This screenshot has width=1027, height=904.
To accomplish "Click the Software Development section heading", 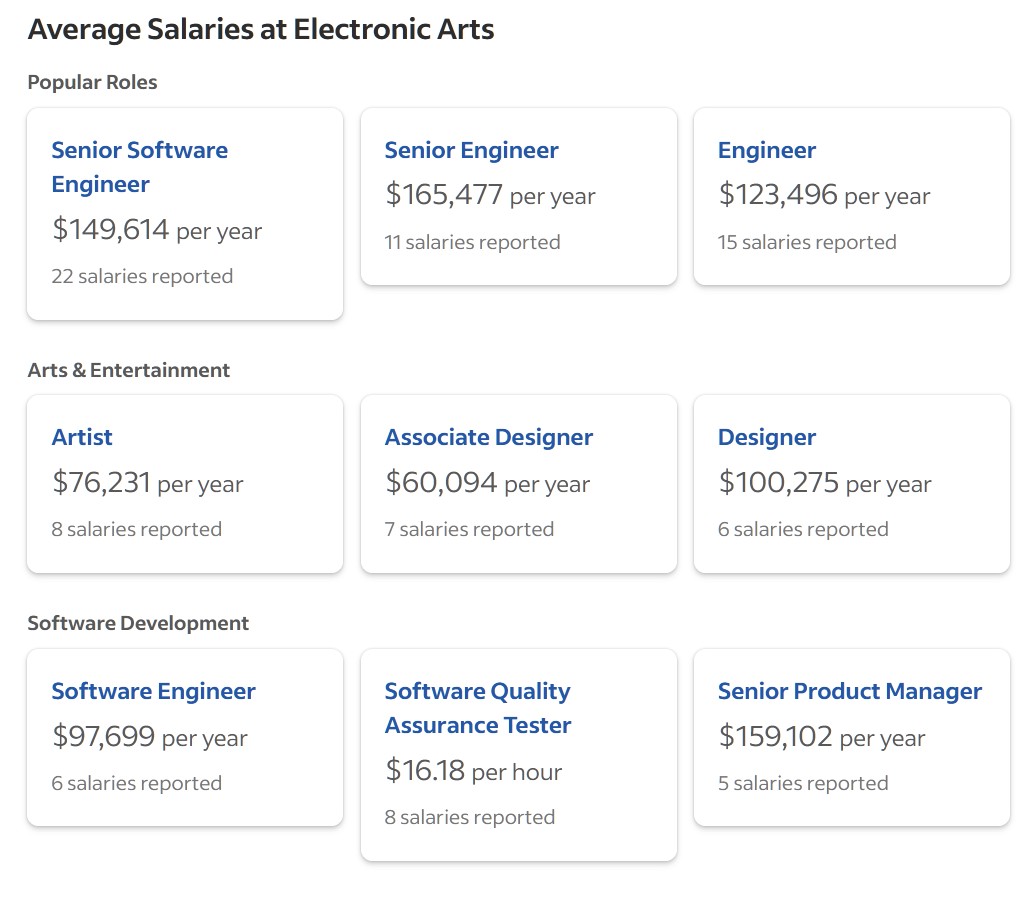I will 138,623.
